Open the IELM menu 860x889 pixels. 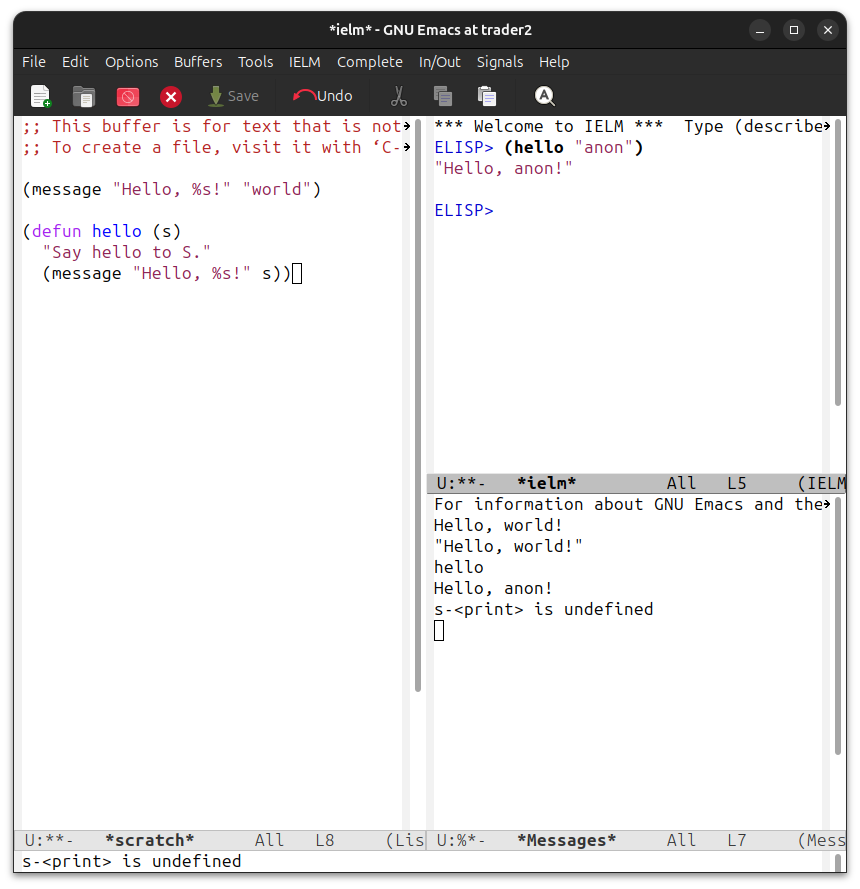click(304, 62)
